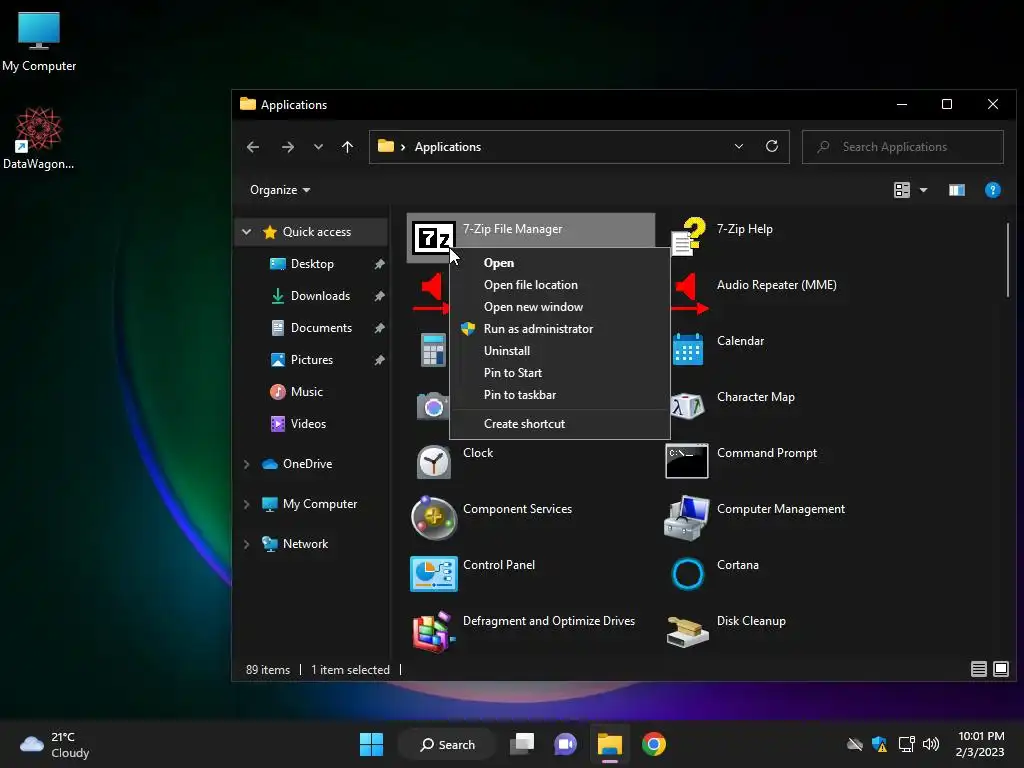
Task: Go up one folder level
Action: click(347, 147)
